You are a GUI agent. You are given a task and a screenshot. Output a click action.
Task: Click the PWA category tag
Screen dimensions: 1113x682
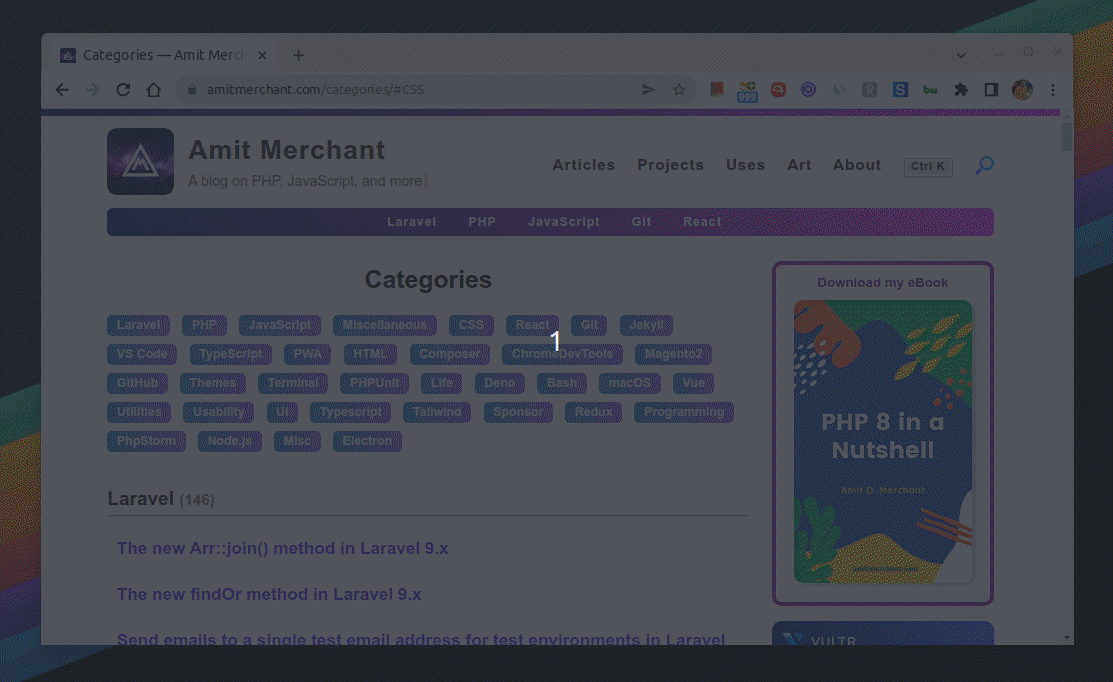coord(307,354)
